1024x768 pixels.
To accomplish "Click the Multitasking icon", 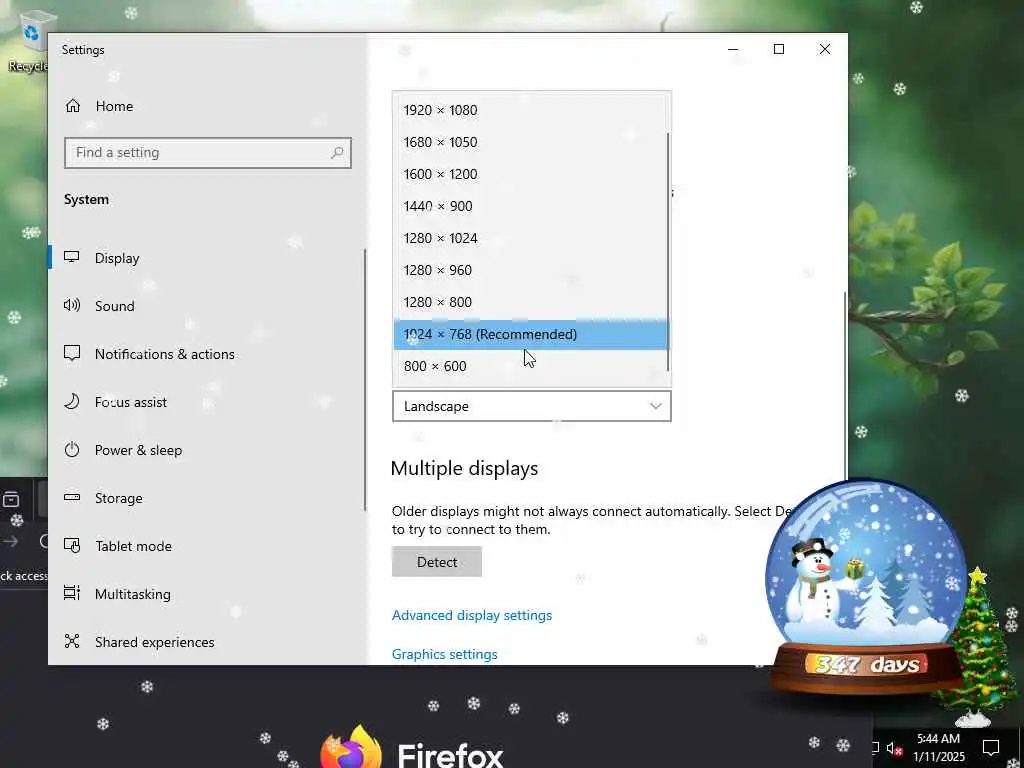I will (x=72, y=593).
